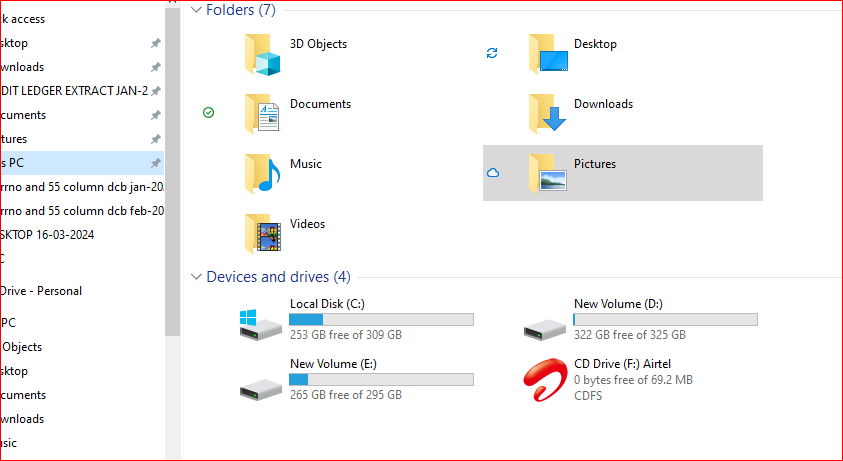Click the pin icon next to 'tures' in quick access
The width and height of the screenshot is (843, 461).
[x=155, y=139]
